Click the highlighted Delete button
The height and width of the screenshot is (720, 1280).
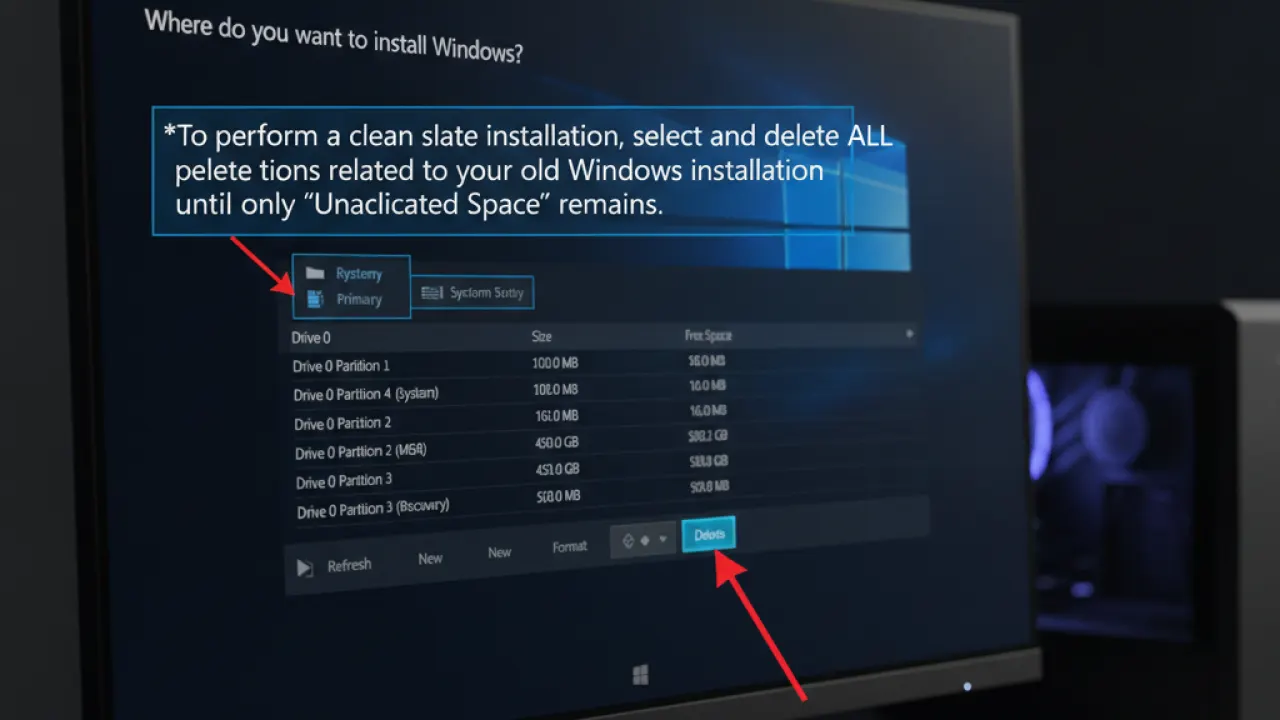709,535
